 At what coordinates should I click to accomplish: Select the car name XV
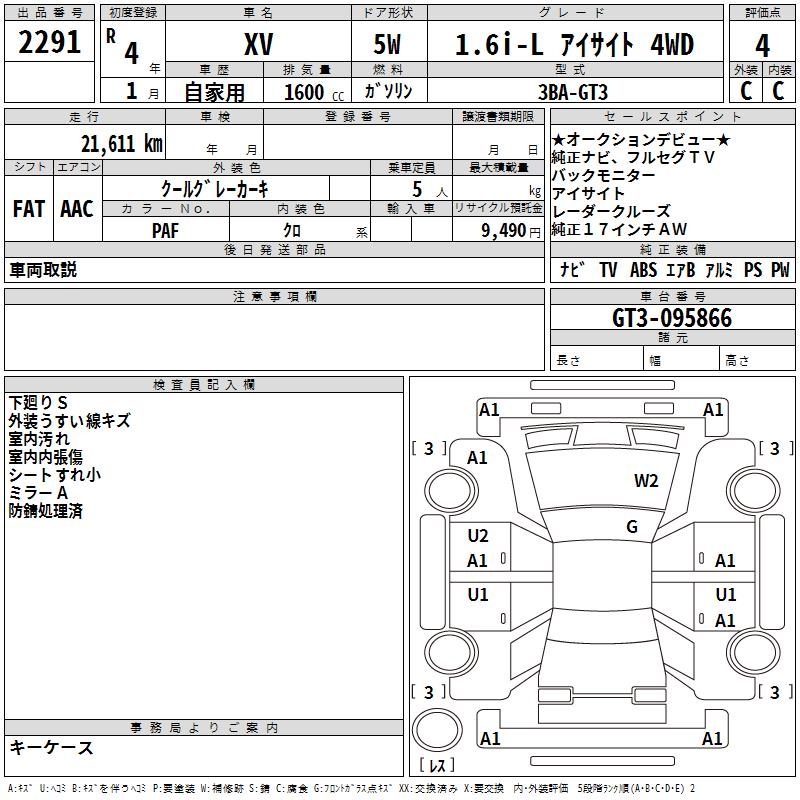(259, 44)
